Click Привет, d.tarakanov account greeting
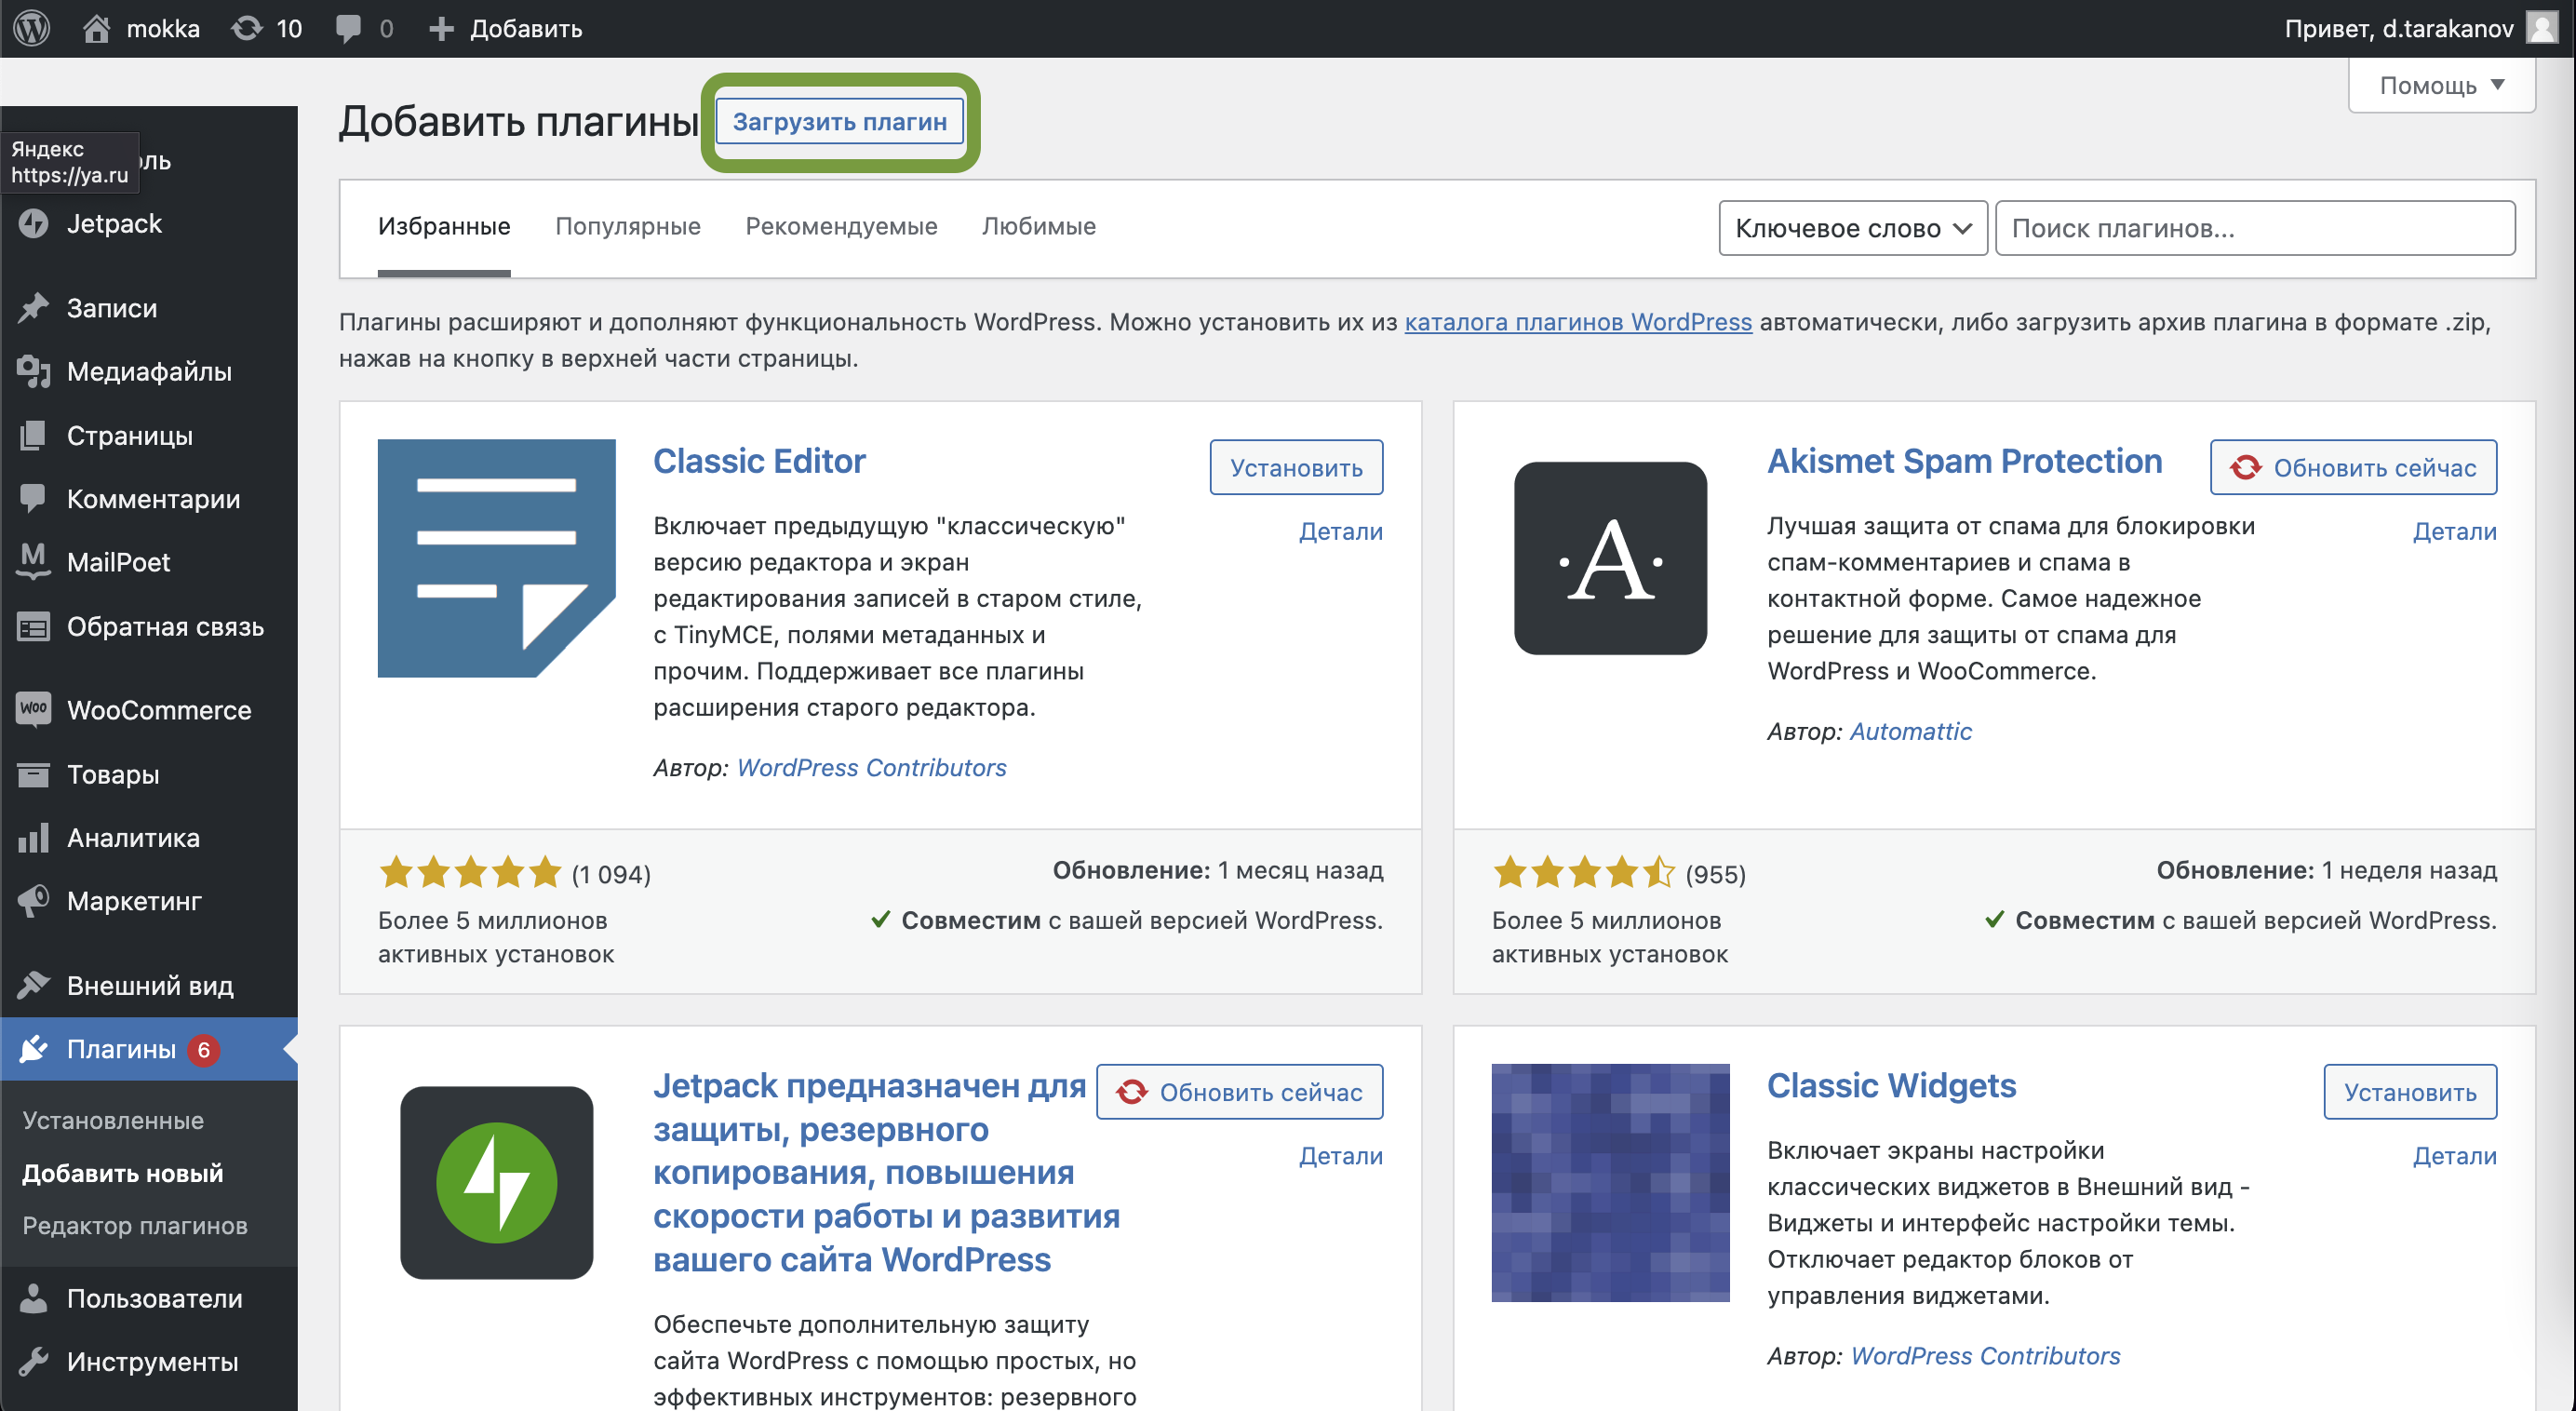The image size is (2576, 1411). click(x=2398, y=28)
